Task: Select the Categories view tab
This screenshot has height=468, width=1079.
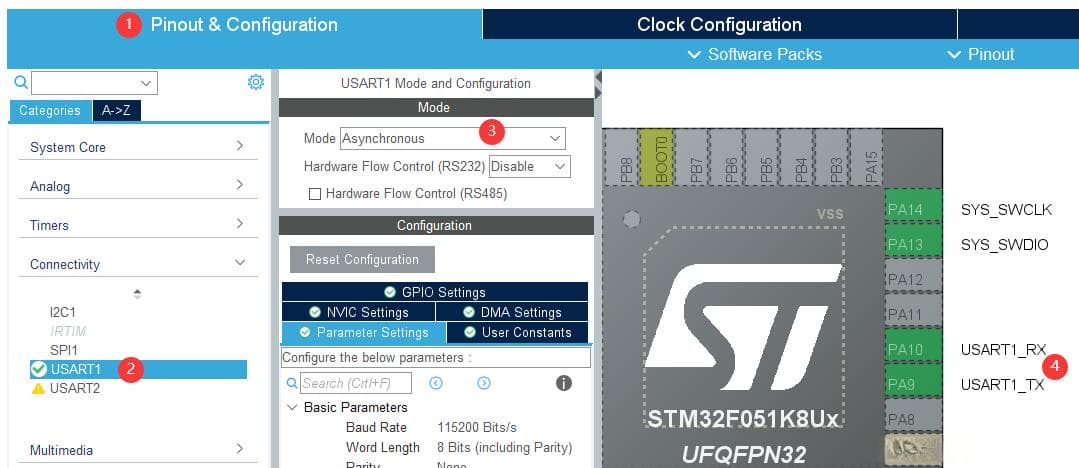Action: tap(50, 110)
